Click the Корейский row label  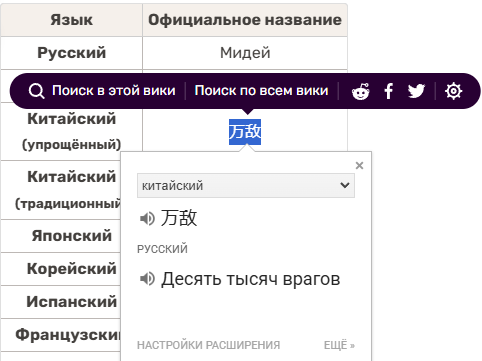click(72, 269)
